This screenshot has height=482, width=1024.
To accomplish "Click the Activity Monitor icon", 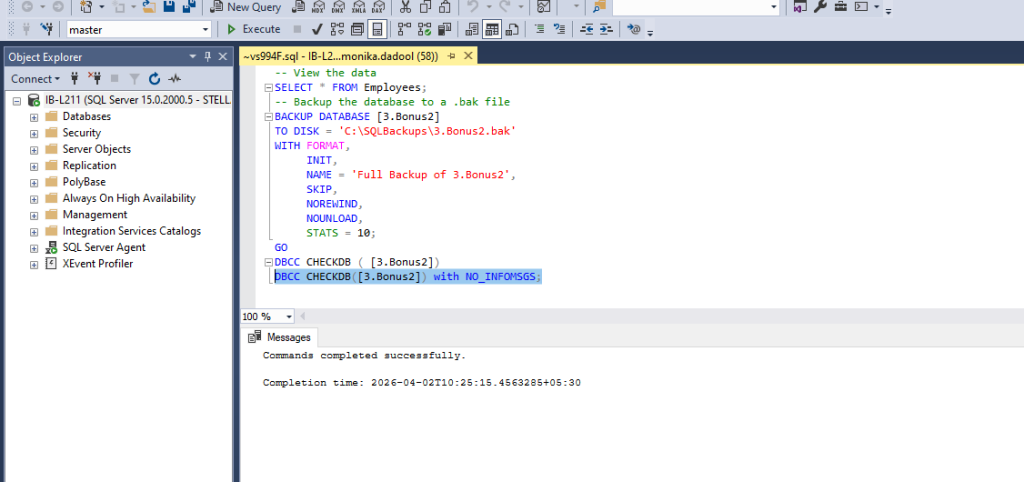I will coord(543,7).
